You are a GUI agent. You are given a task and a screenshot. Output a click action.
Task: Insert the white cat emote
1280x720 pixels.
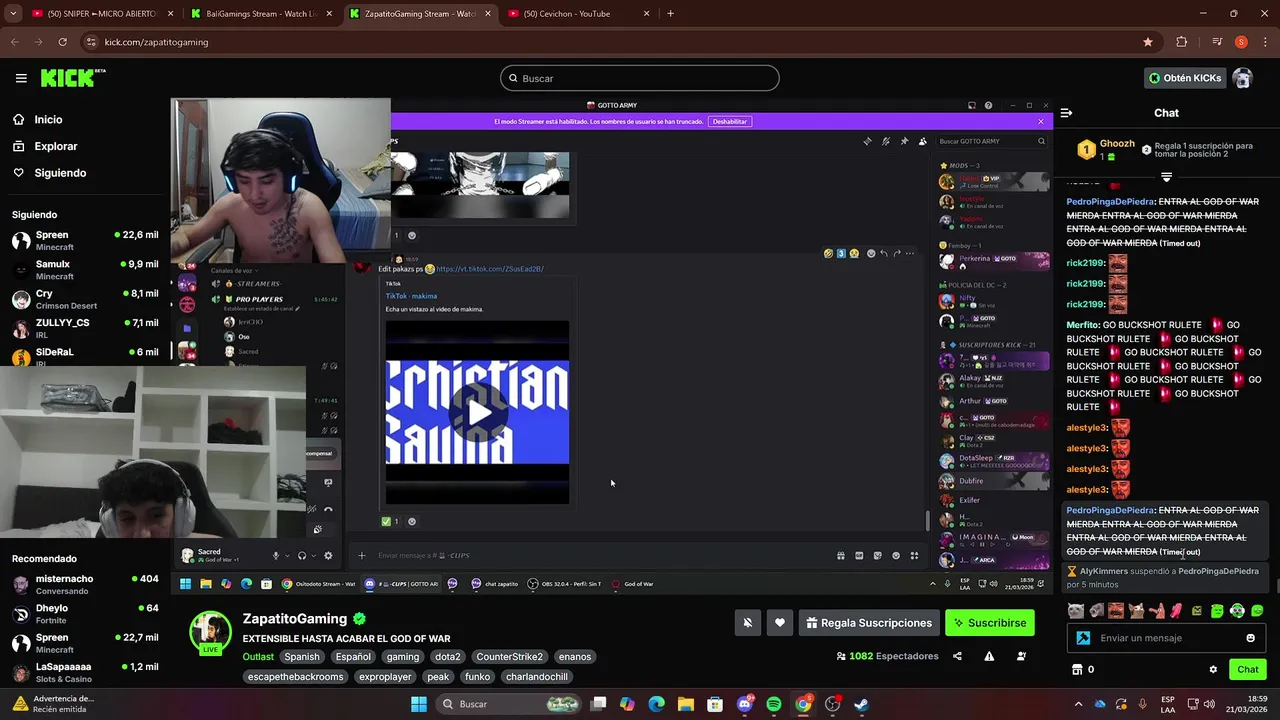pos(1075,611)
